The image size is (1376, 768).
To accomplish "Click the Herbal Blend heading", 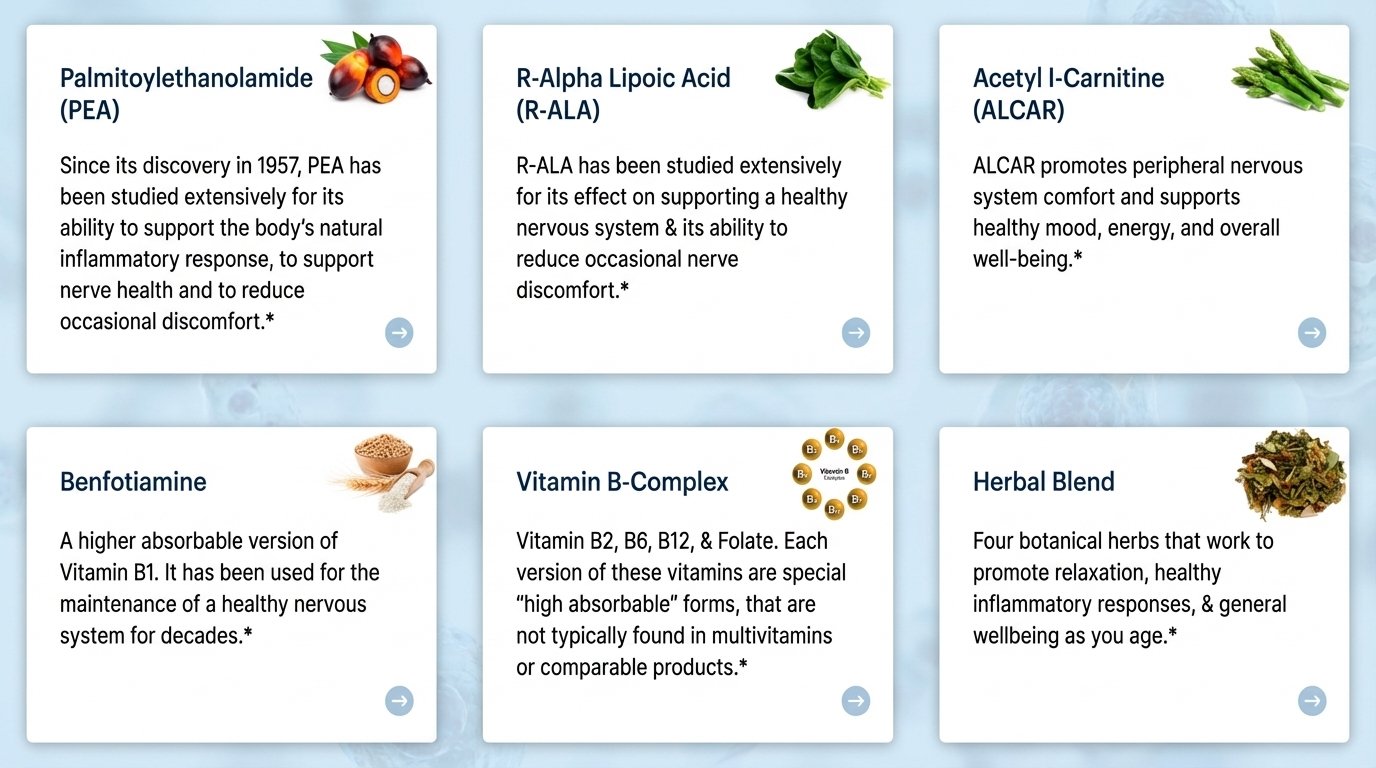I will (x=1043, y=482).
